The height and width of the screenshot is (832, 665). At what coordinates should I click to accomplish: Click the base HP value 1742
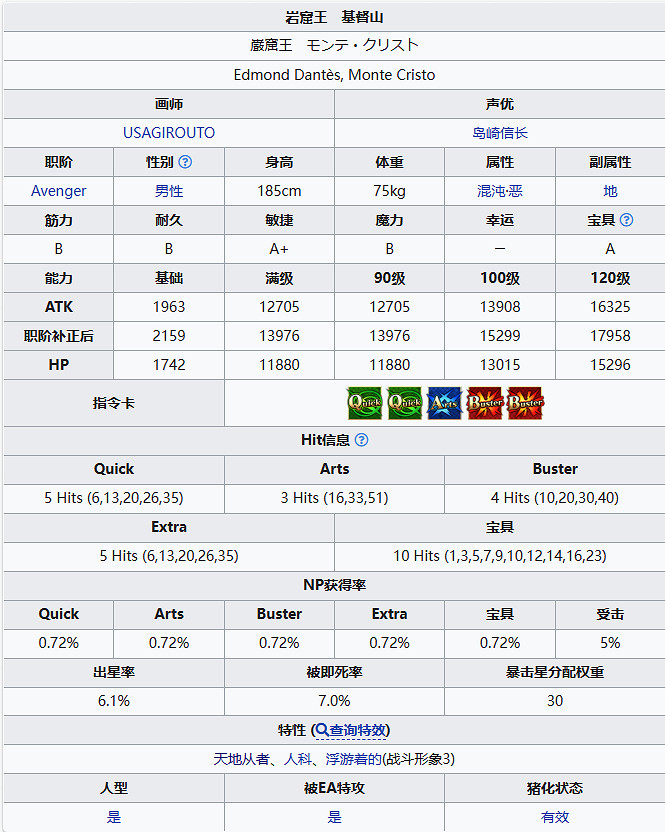(169, 365)
